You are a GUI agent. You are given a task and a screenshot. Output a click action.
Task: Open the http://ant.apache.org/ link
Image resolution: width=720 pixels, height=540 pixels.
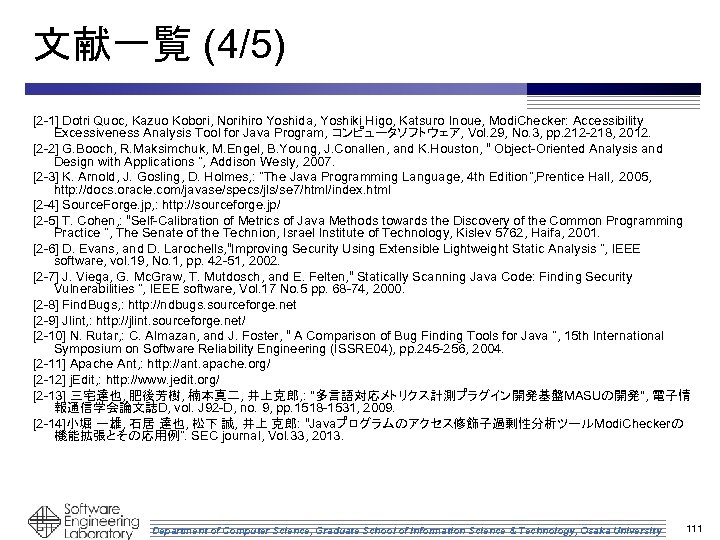point(209,364)
